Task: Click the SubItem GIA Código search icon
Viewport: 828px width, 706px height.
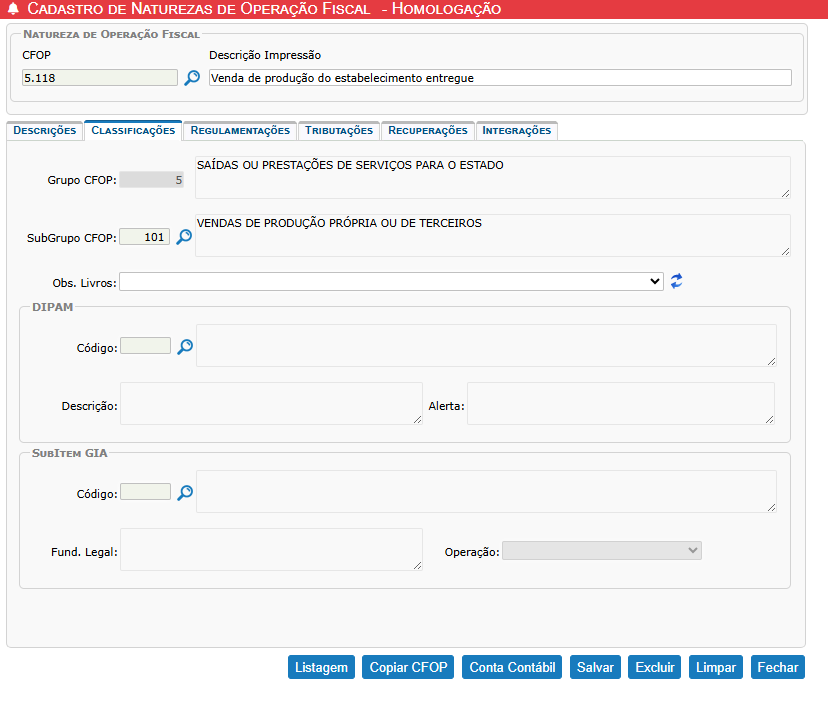Action: (185, 492)
